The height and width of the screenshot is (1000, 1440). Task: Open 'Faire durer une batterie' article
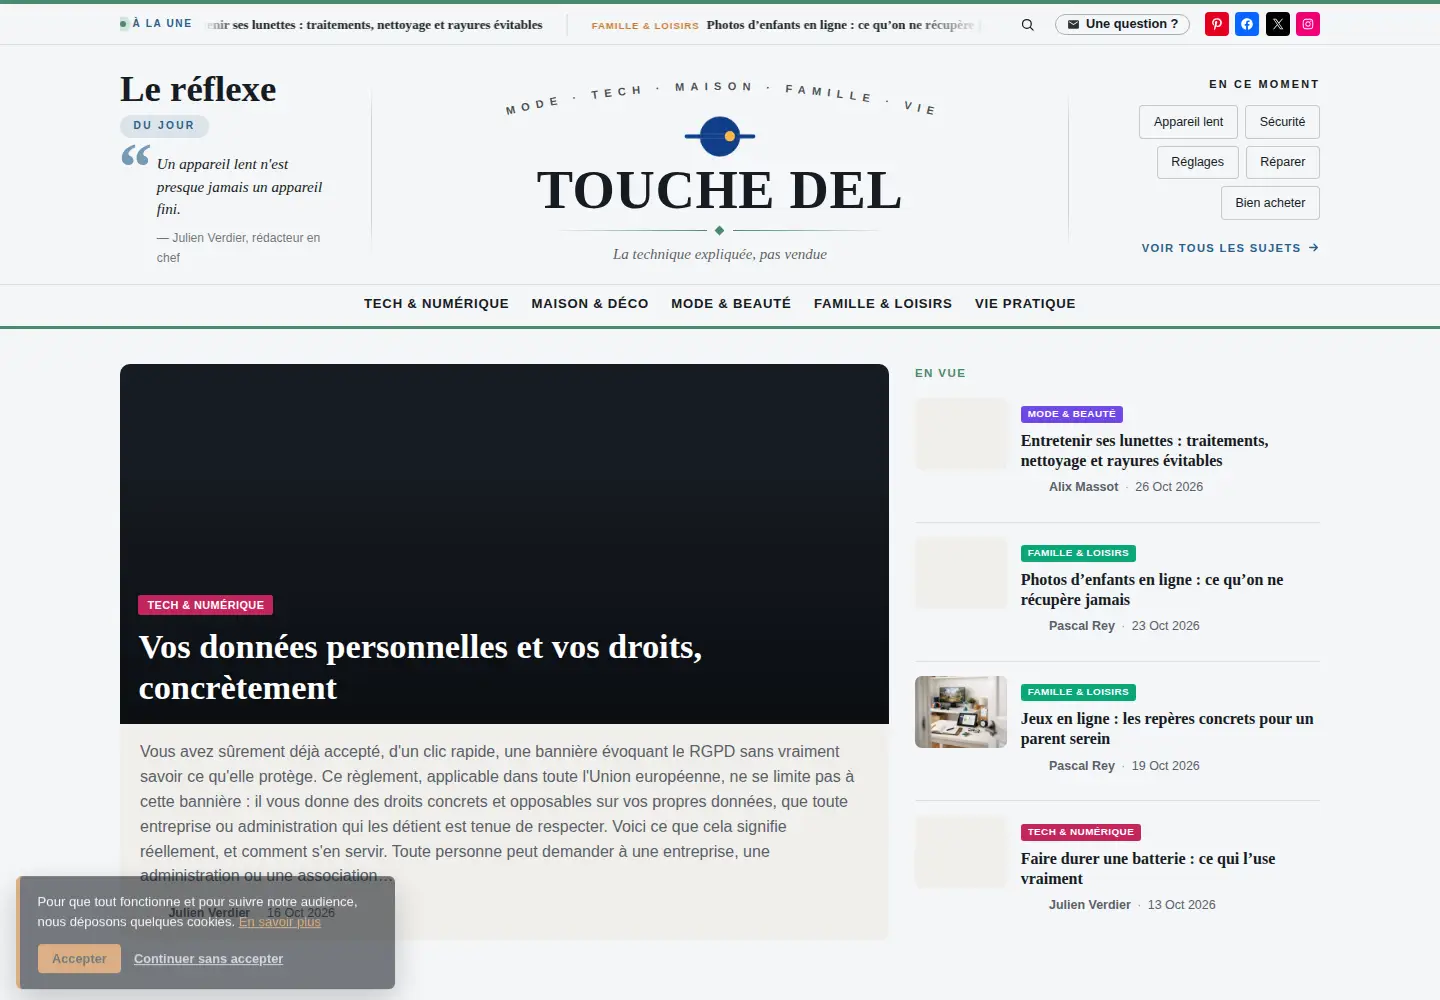click(x=1148, y=869)
